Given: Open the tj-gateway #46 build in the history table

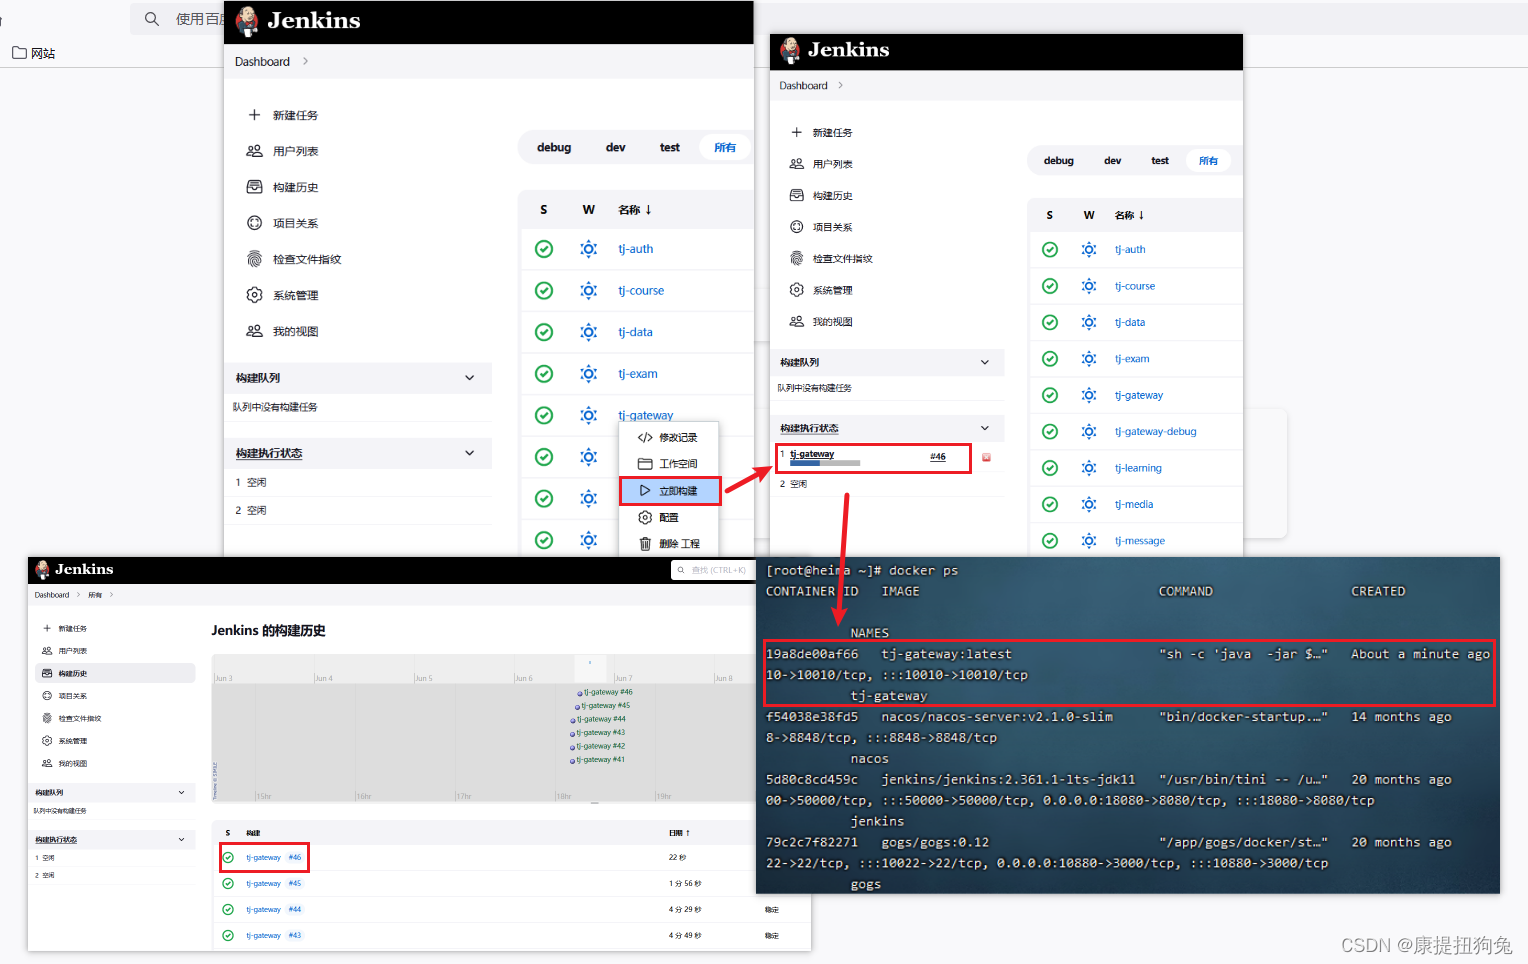Looking at the screenshot, I should 274,857.
